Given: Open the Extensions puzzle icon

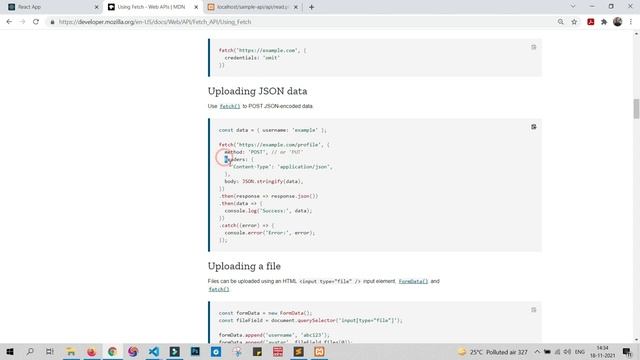Looking at the screenshot, I should coord(604,22).
